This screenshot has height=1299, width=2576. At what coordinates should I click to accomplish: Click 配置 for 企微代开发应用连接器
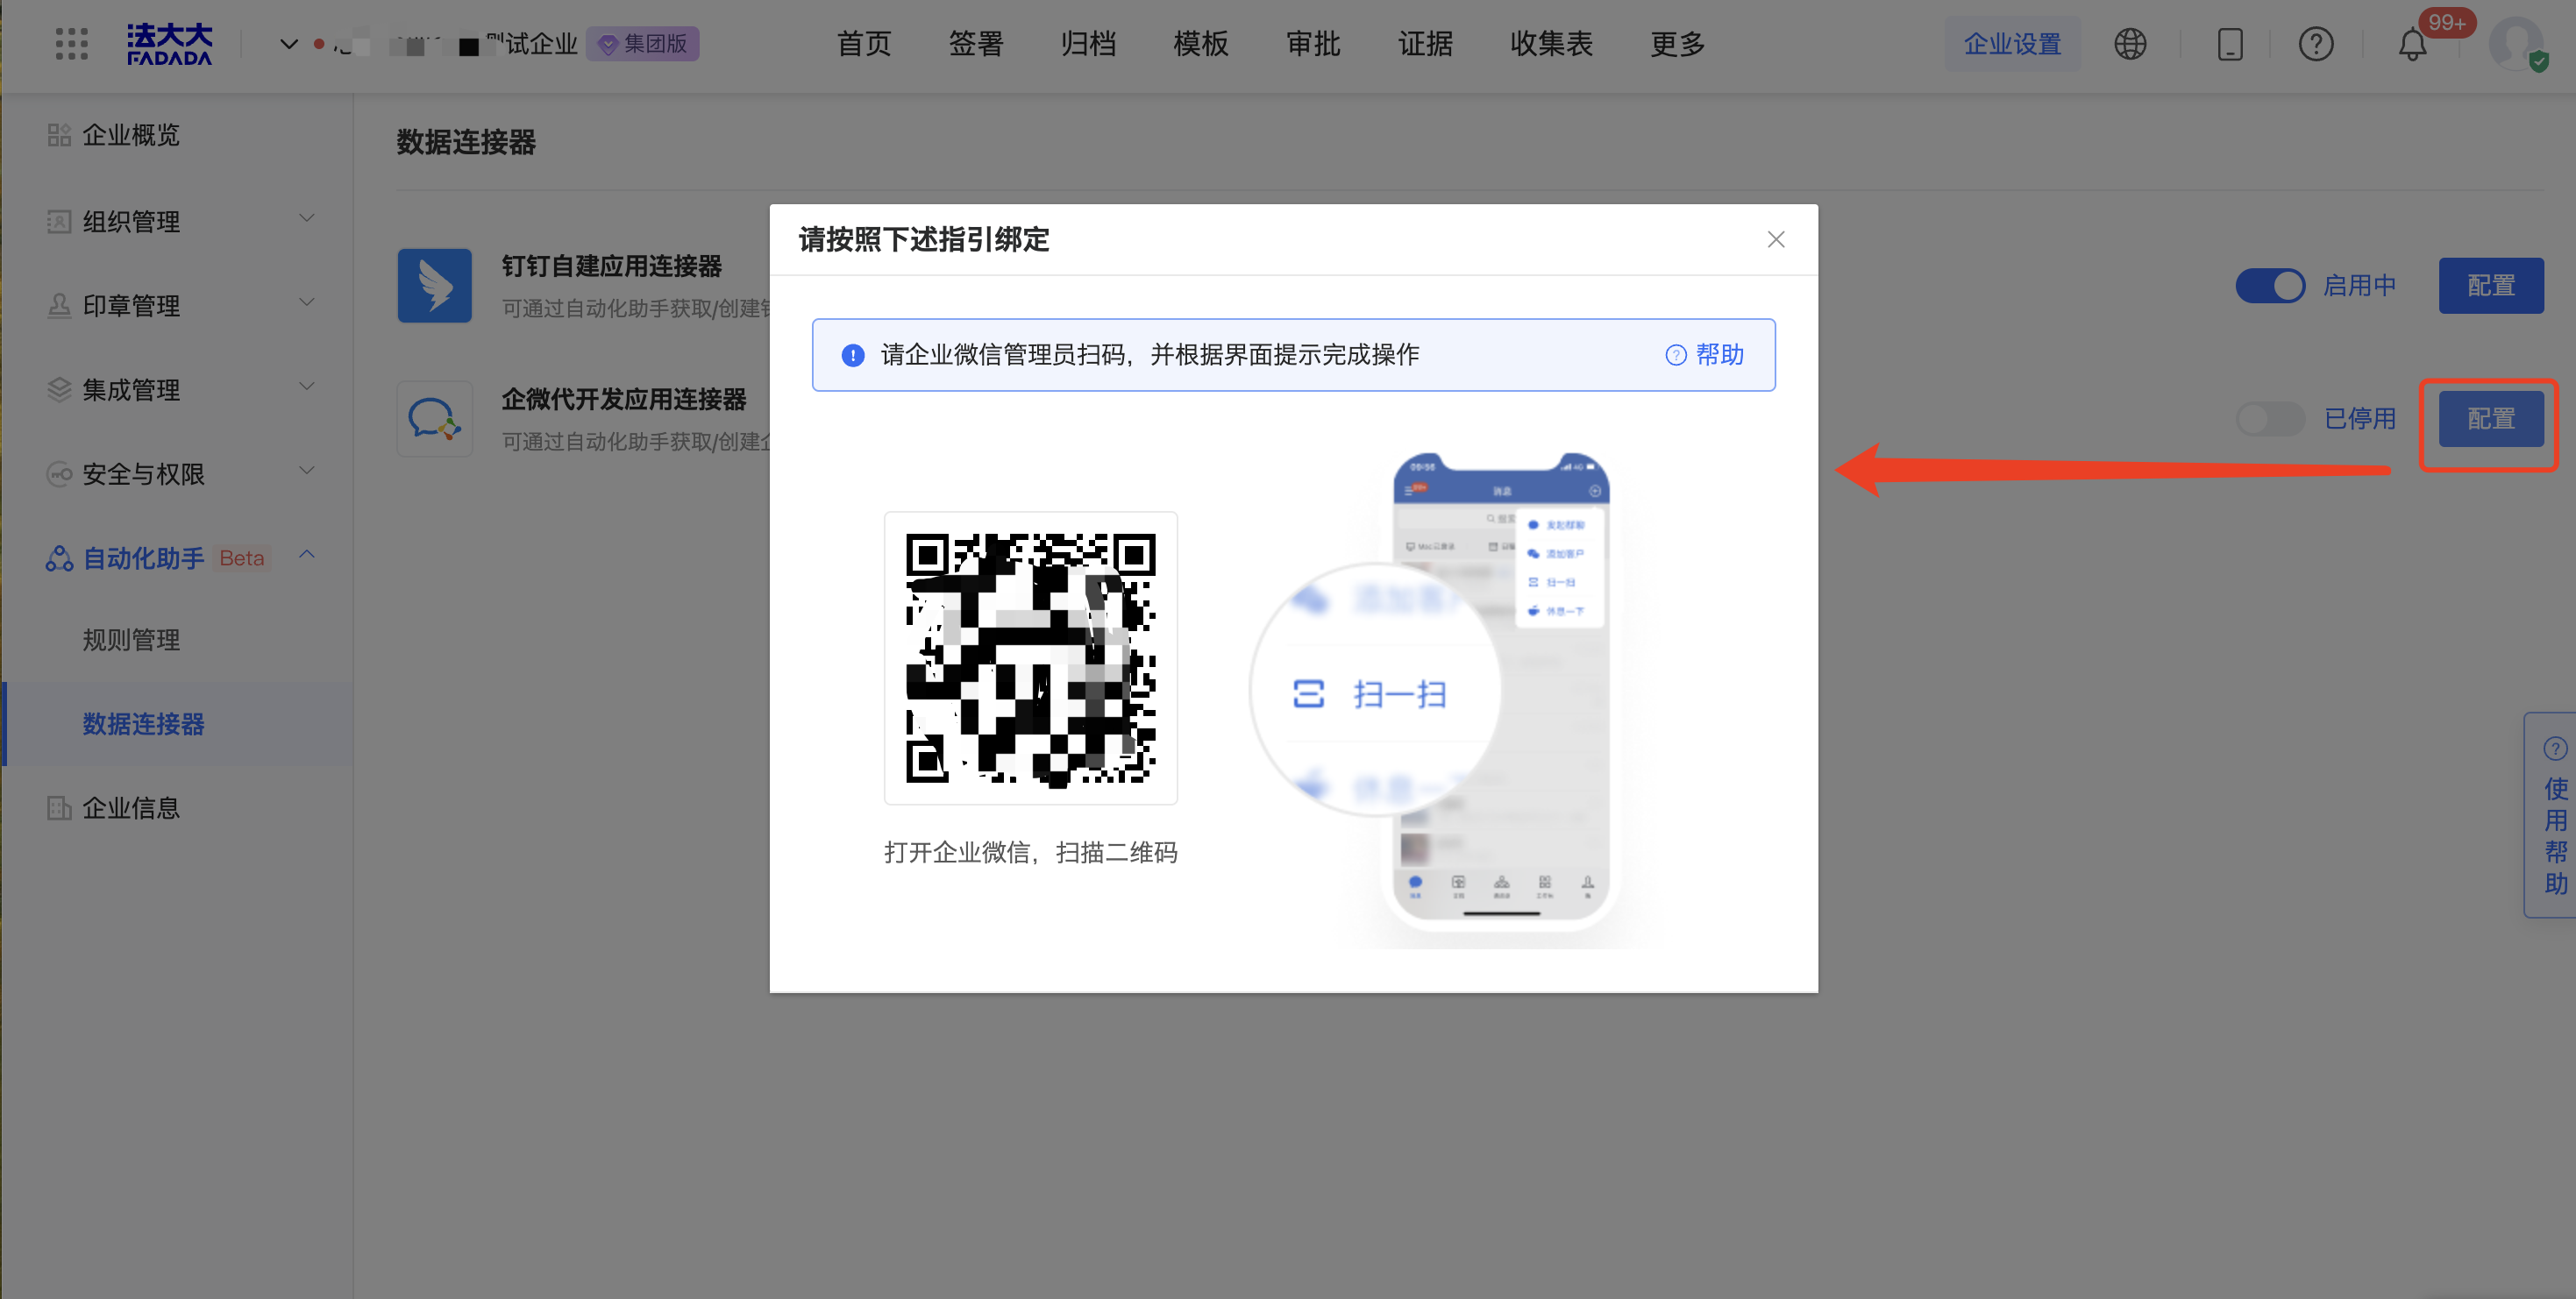(2490, 419)
